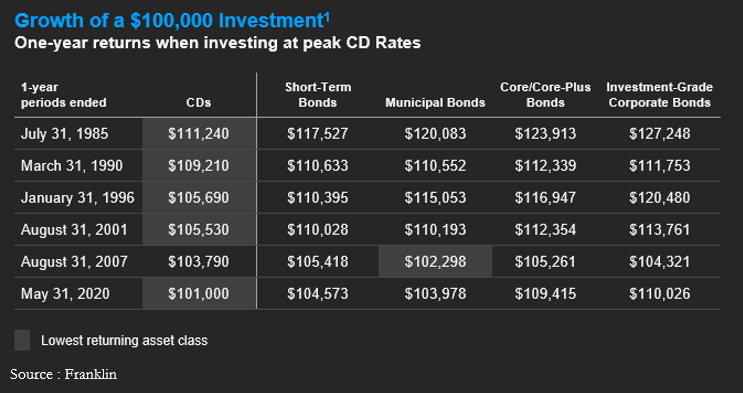Viewport: 743px width, 393px height.
Task: Select the CDs column header
Action: pos(199,103)
